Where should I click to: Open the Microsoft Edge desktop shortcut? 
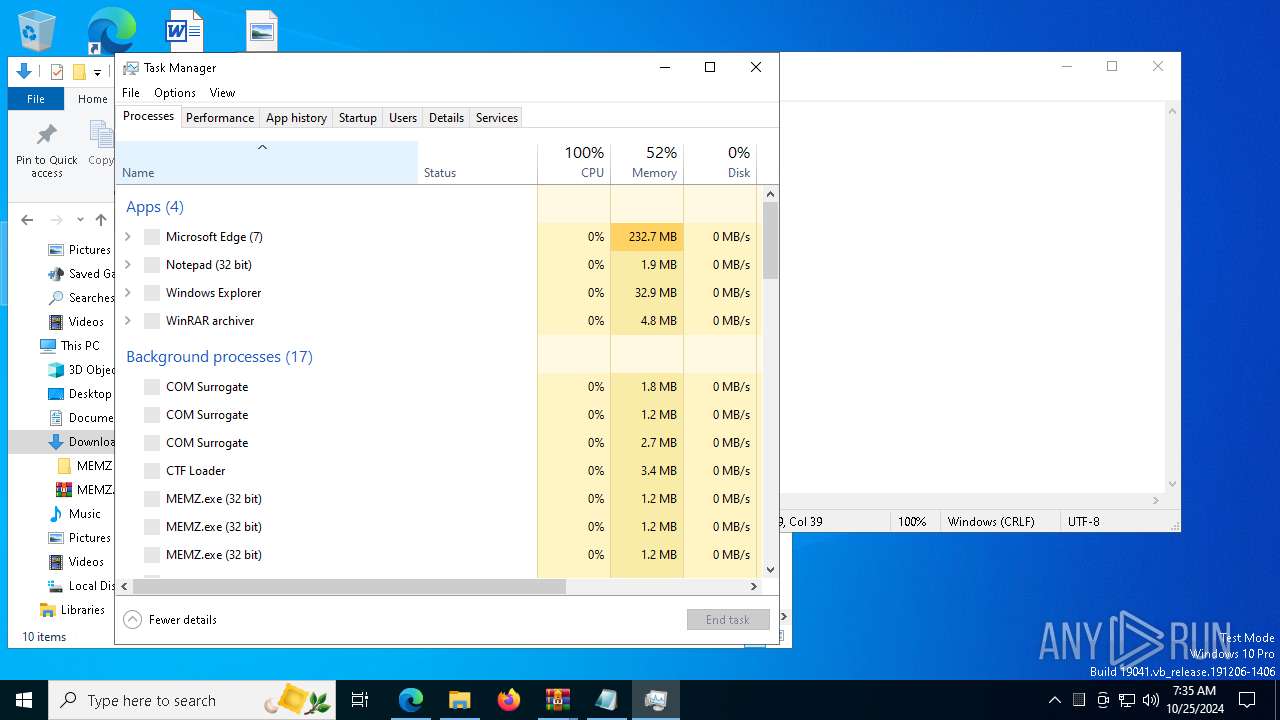(x=111, y=30)
